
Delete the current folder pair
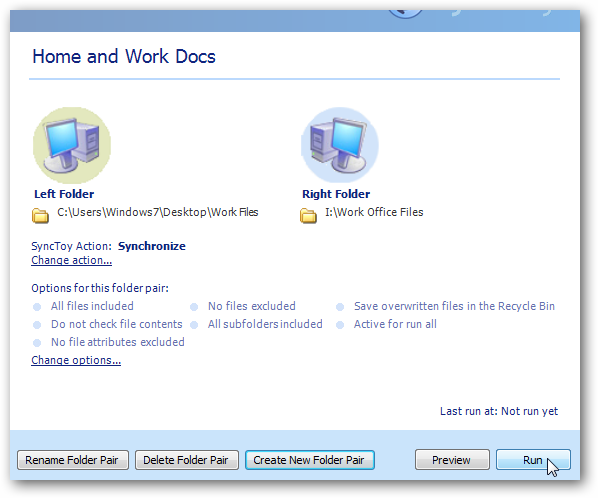(186, 460)
